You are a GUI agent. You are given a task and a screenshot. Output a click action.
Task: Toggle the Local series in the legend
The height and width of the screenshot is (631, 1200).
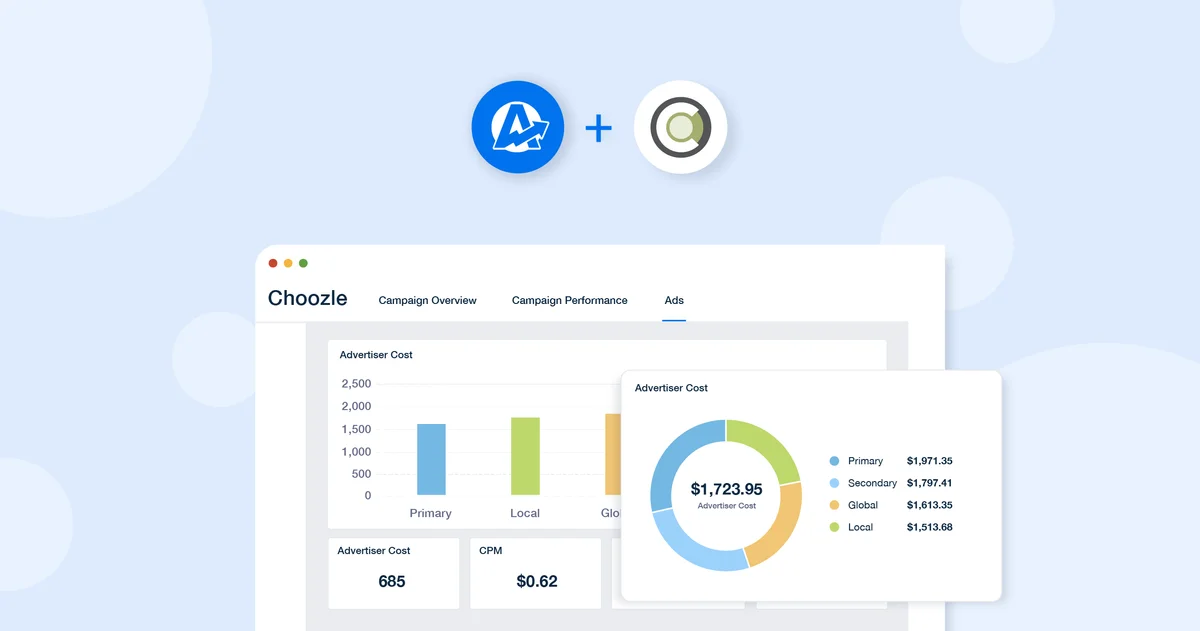tap(861, 526)
